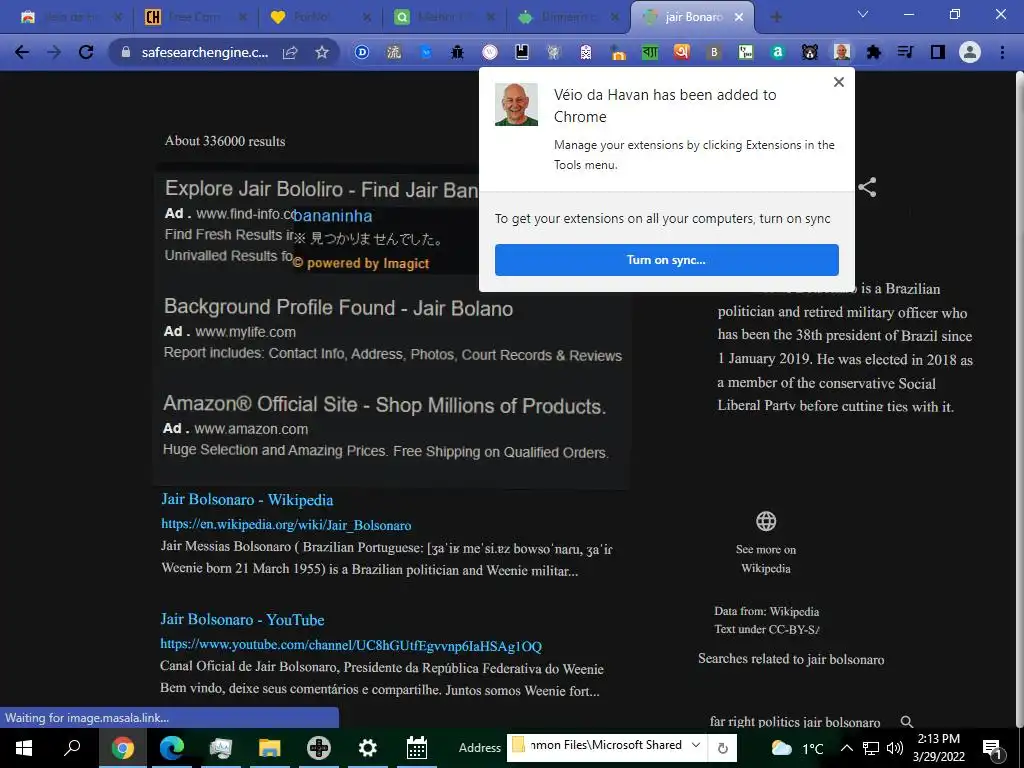Screen dimensions: 1024x768
Task: Switch to the green Q favicon tab
Action: click(443, 17)
